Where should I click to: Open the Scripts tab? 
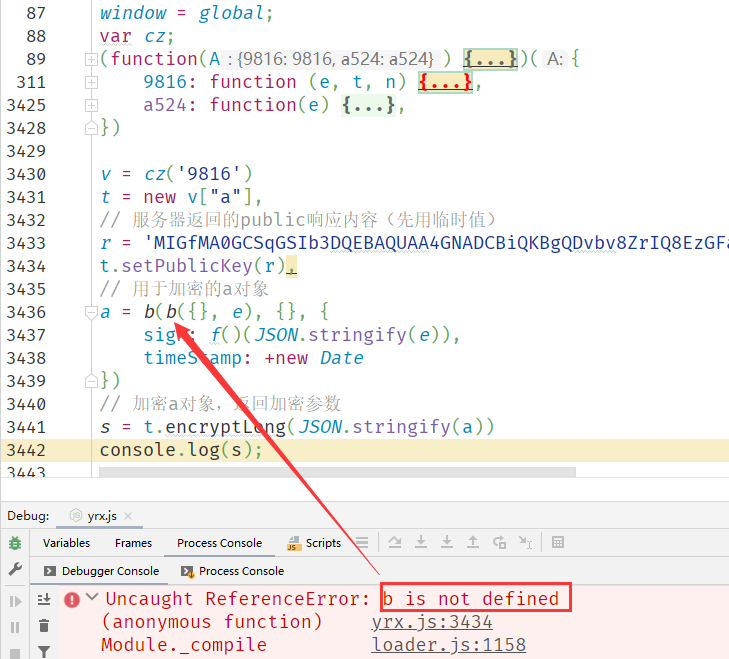[315, 543]
